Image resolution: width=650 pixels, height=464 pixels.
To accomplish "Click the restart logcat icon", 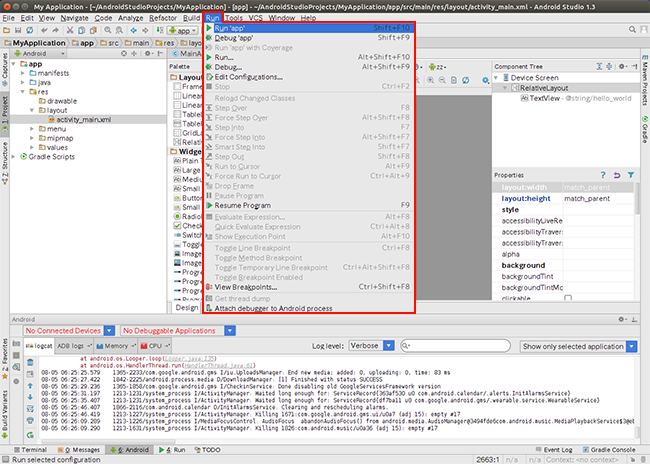I will pyautogui.click(x=30, y=435).
